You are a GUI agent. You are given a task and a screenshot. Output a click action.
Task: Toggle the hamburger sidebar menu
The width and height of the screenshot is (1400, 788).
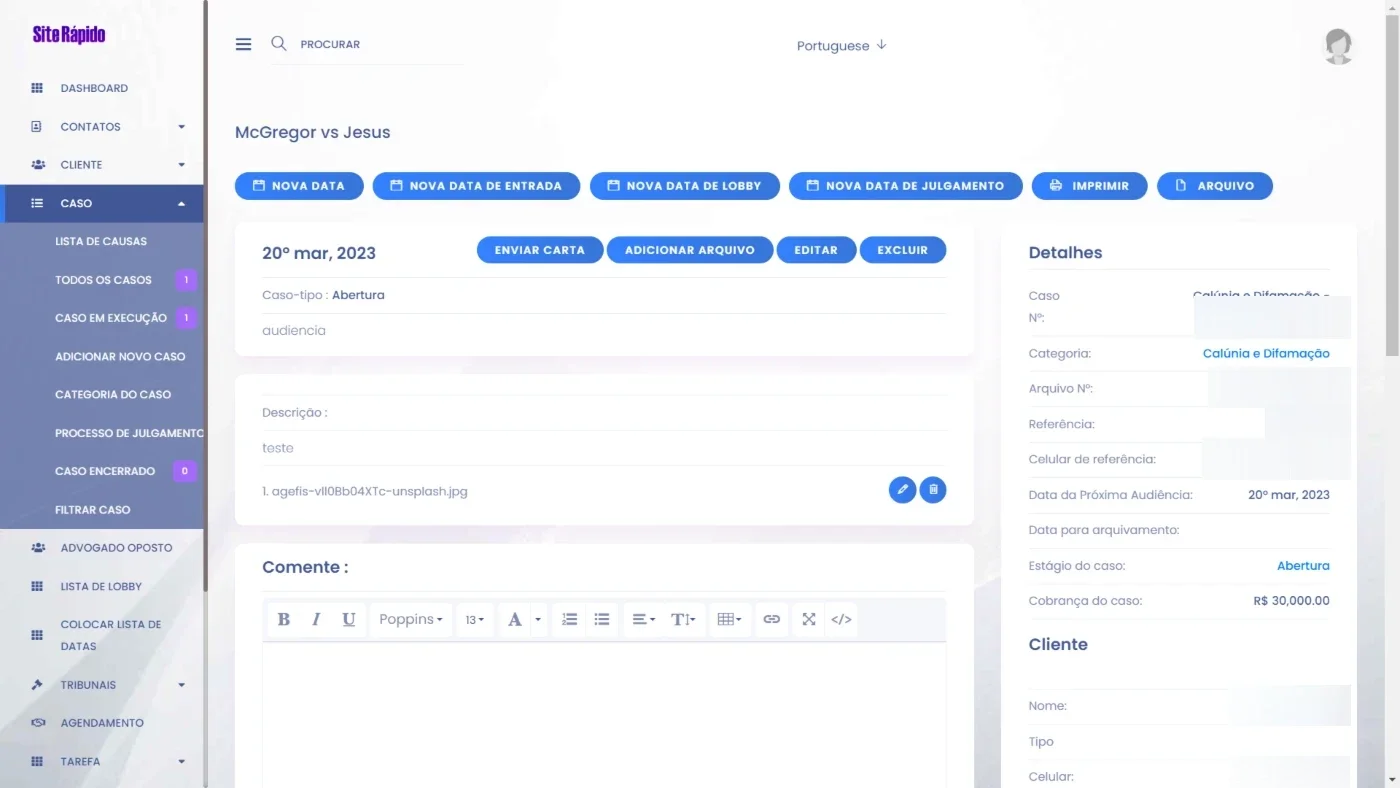click(243, 44)
